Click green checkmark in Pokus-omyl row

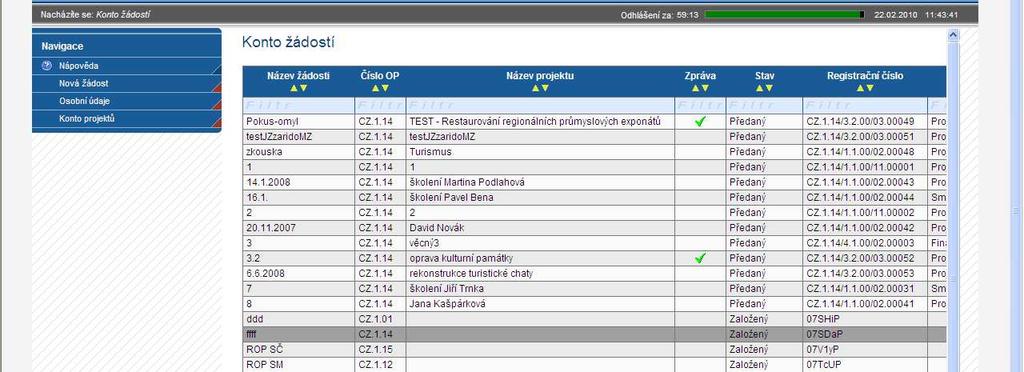700,121
